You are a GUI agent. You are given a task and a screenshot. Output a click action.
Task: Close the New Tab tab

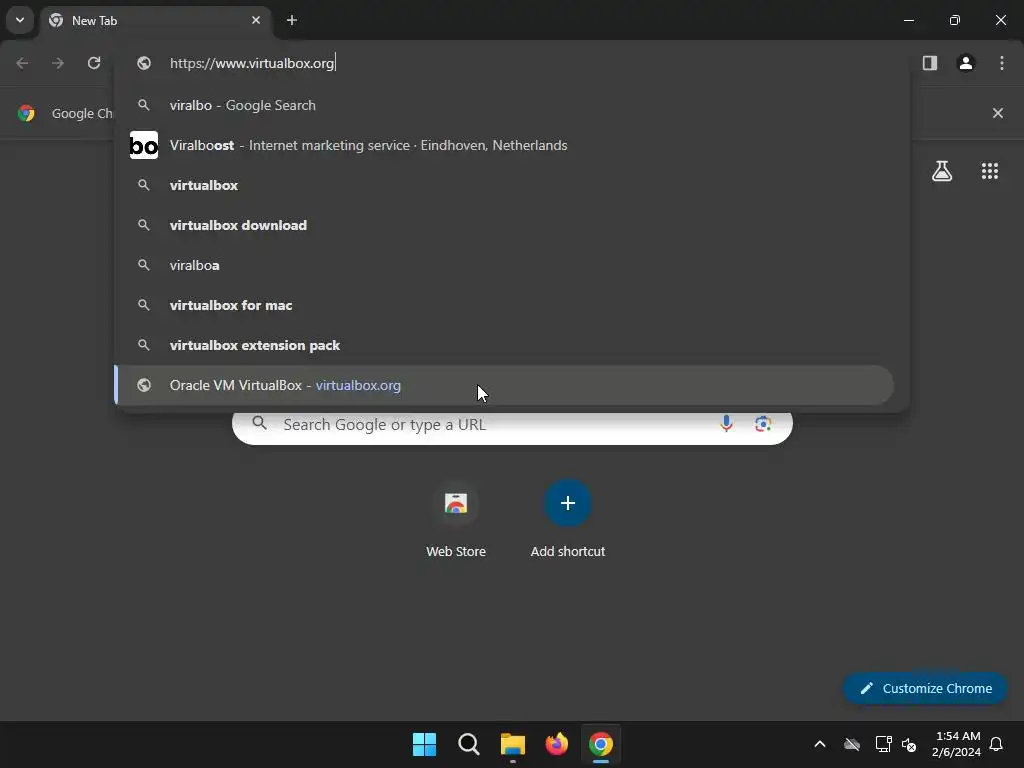tap(255, 20)
